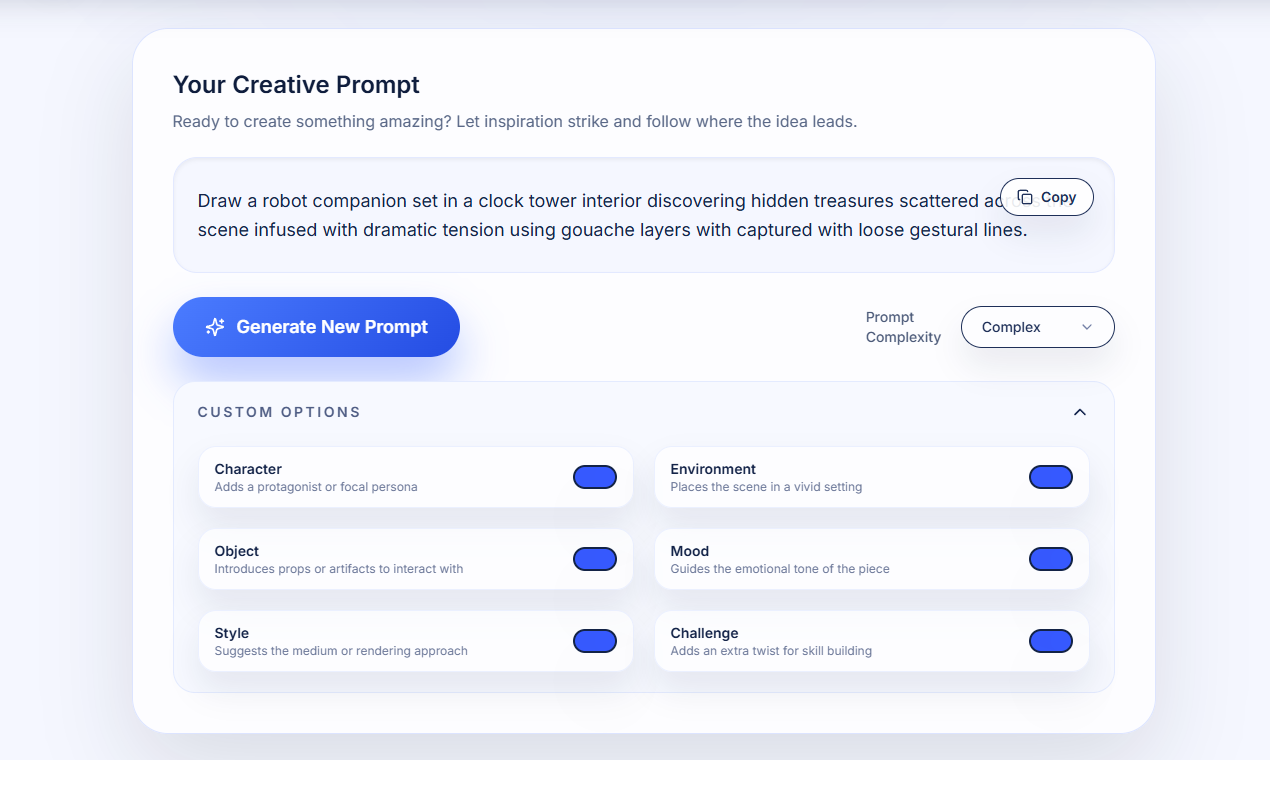
Task: Click the collapse chevron on Custom Options
Action: click(x=1079, y=411)
